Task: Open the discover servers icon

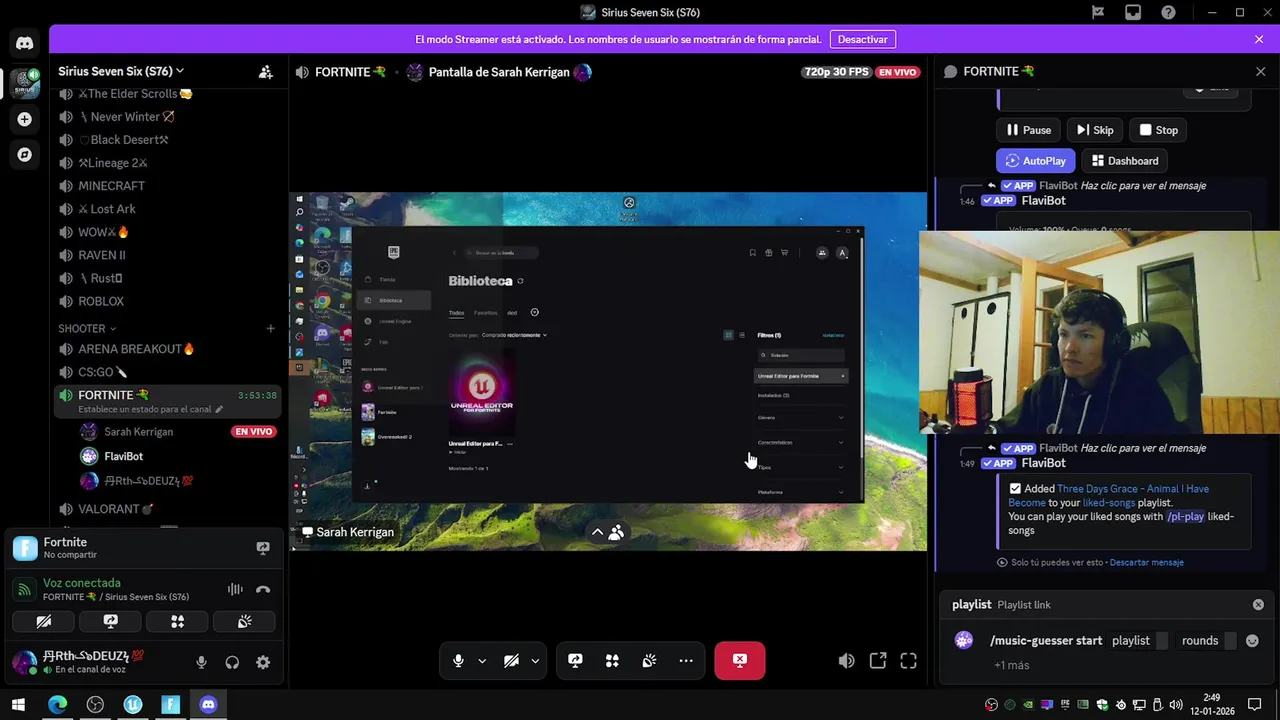Action: (x=24, y=155)
